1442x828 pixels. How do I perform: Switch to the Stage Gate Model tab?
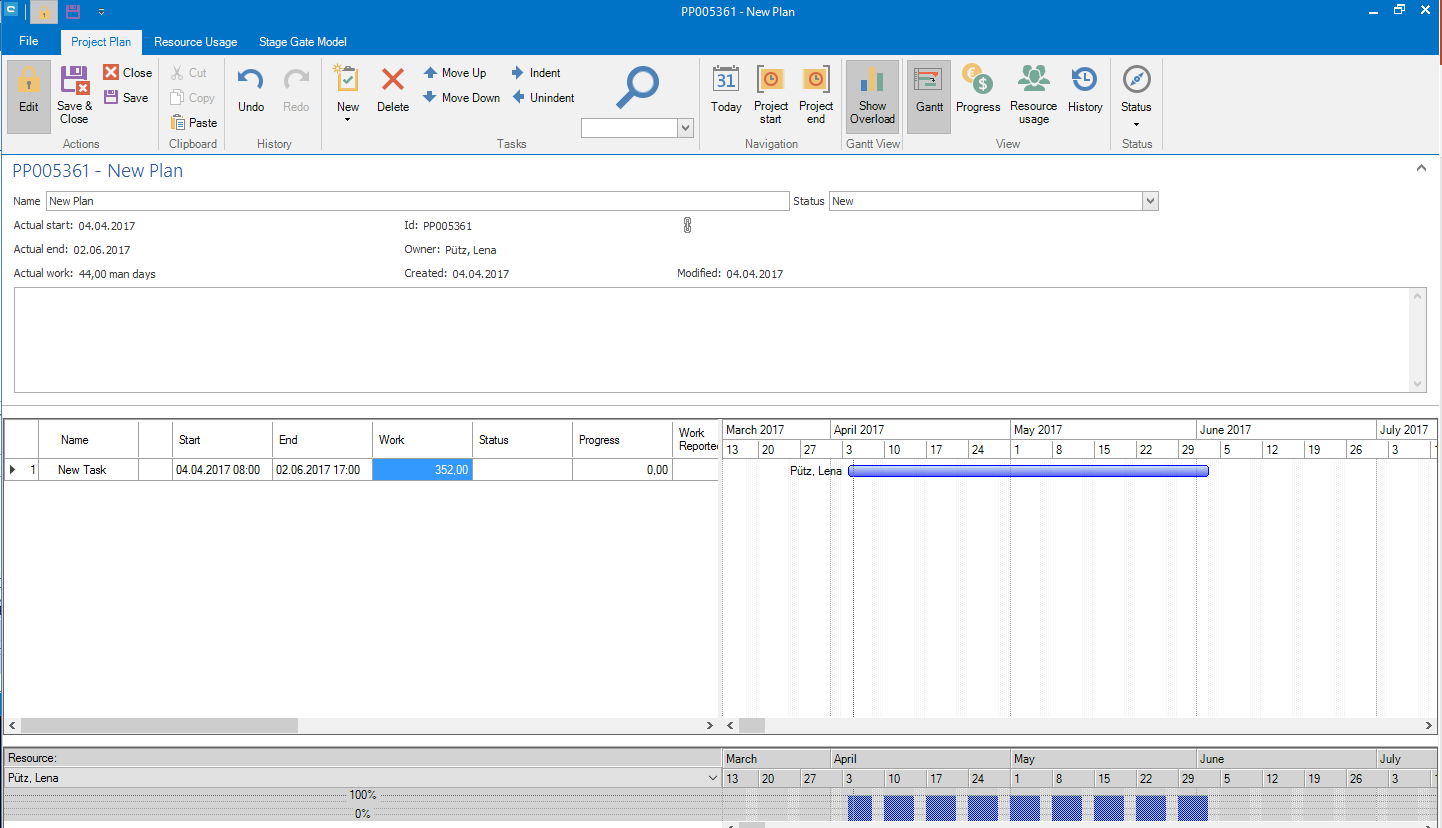(302, 42)
